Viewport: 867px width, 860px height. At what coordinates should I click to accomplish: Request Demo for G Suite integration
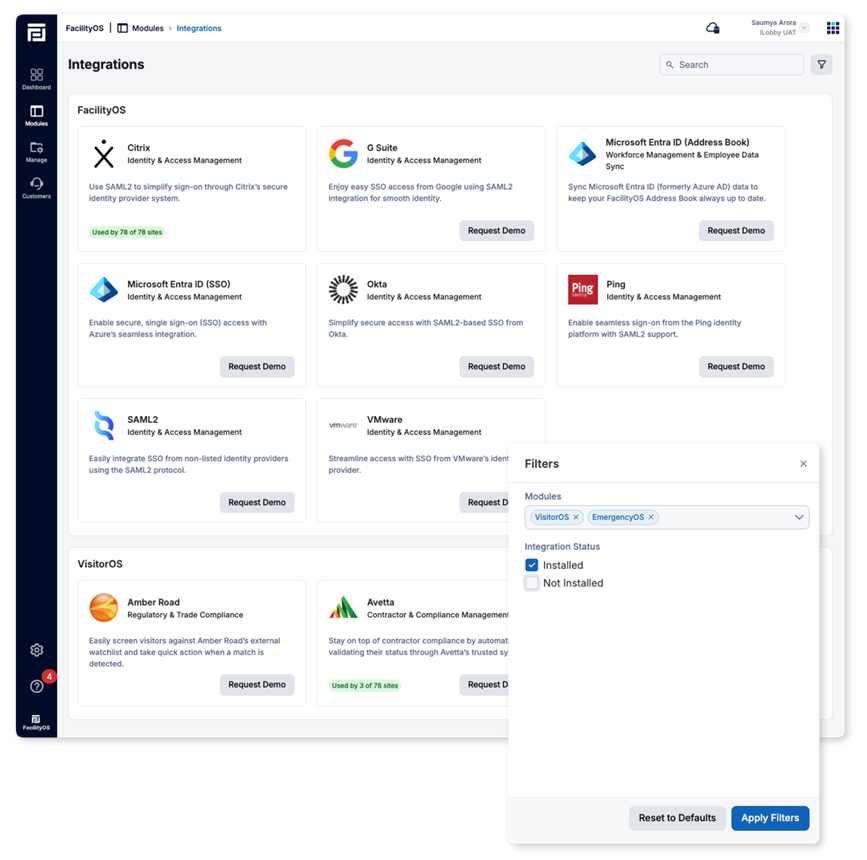[496, 230]
